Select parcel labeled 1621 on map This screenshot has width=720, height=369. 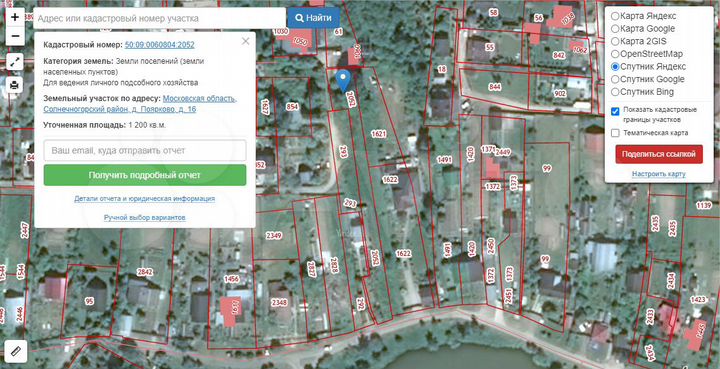pos(379,134)
